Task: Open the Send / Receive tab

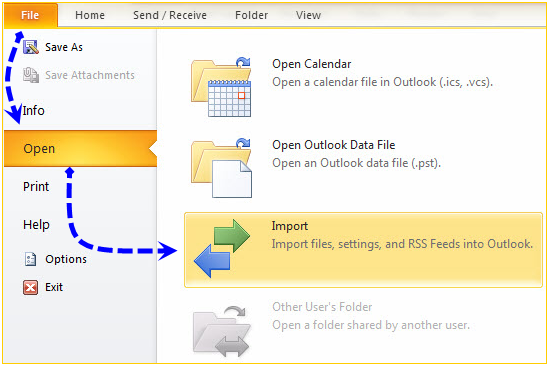Action: pyautogui.click(x=170, y=15)
